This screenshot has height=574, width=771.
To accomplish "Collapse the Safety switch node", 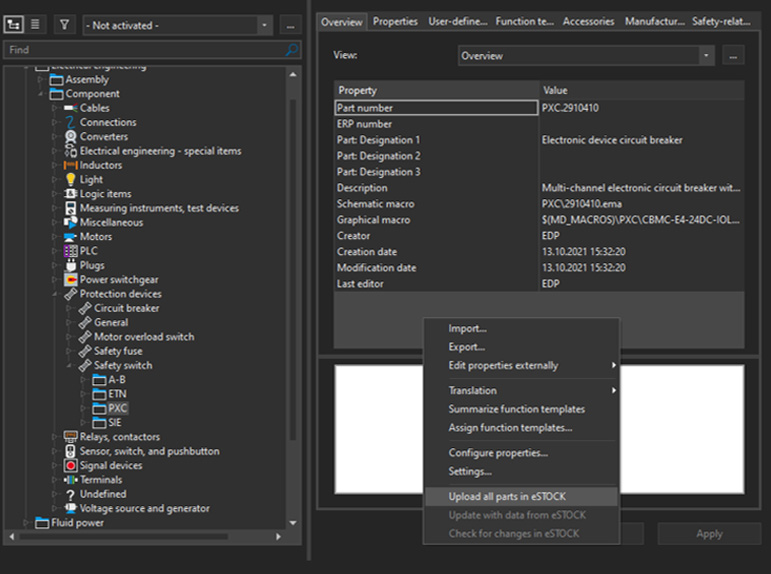I will tap(69, 366).
